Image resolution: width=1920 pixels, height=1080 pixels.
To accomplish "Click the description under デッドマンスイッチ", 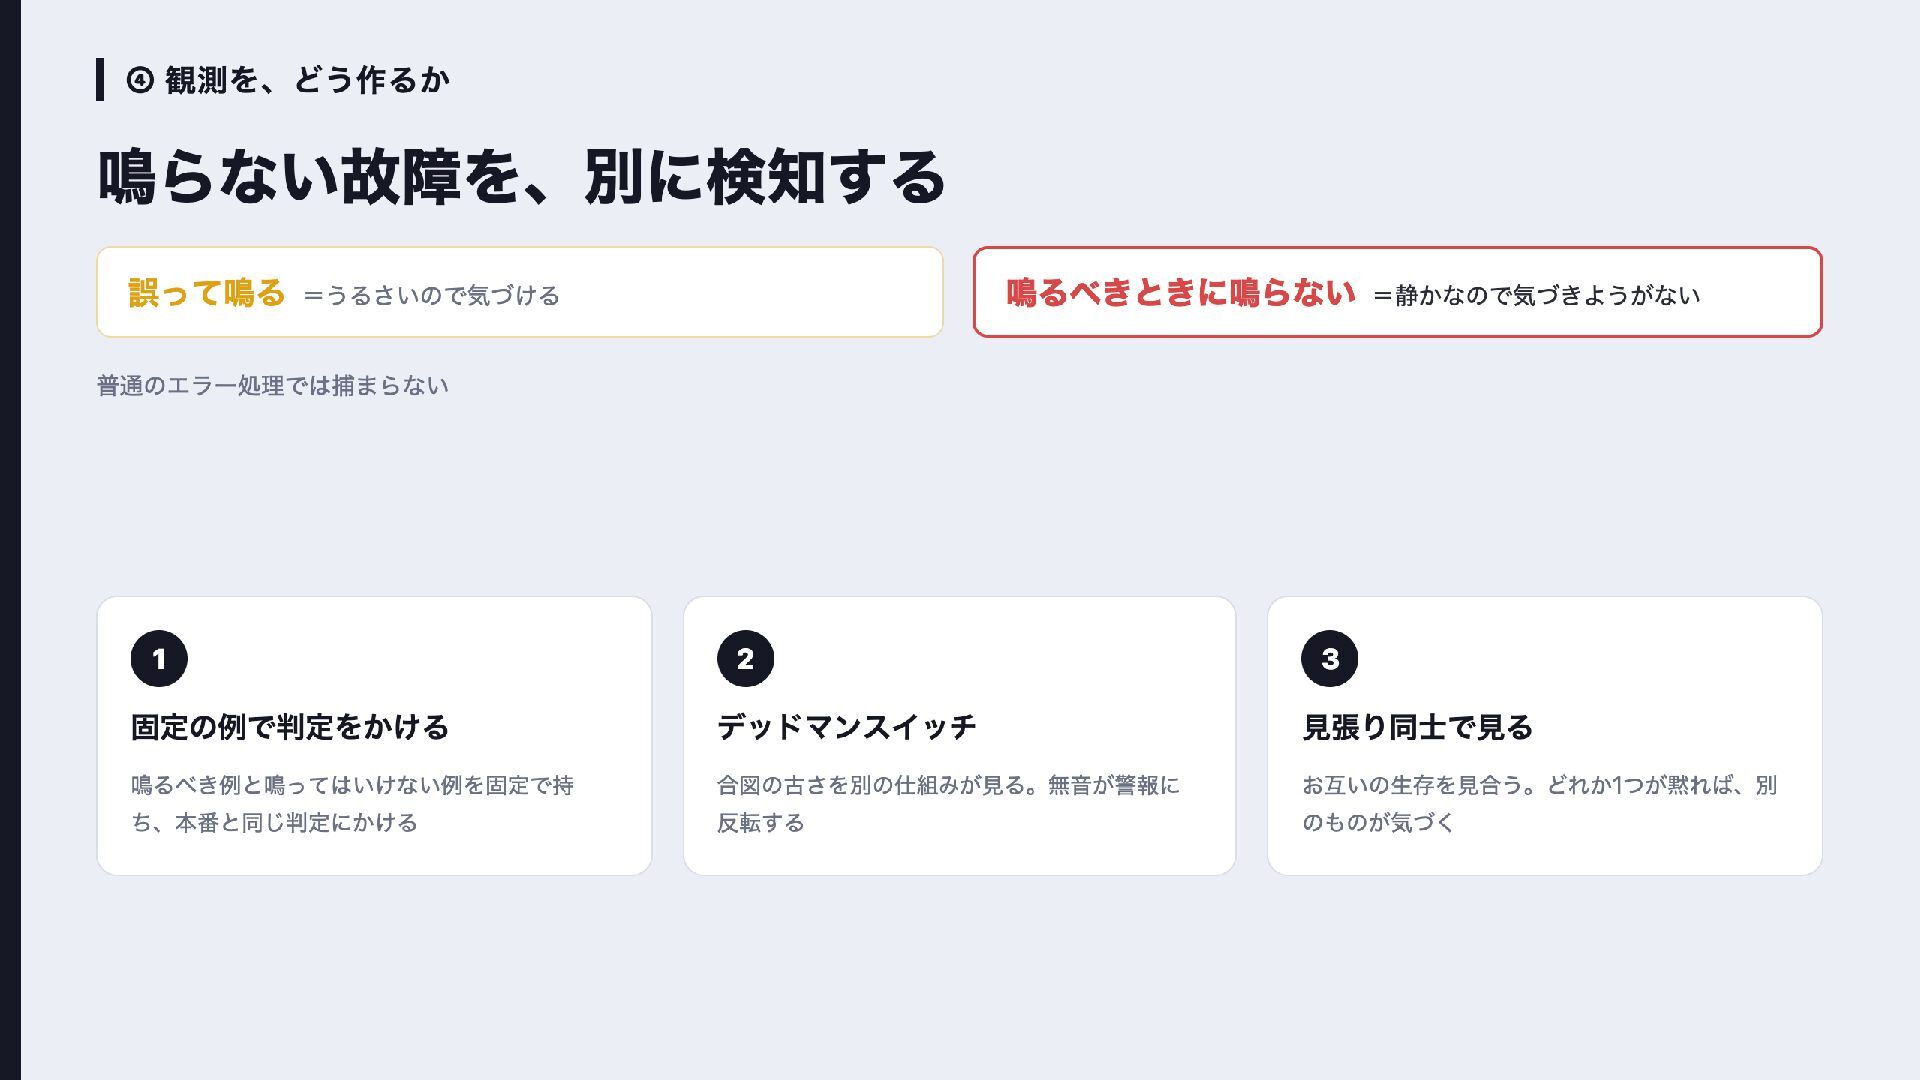I will (x=948, y=804).
